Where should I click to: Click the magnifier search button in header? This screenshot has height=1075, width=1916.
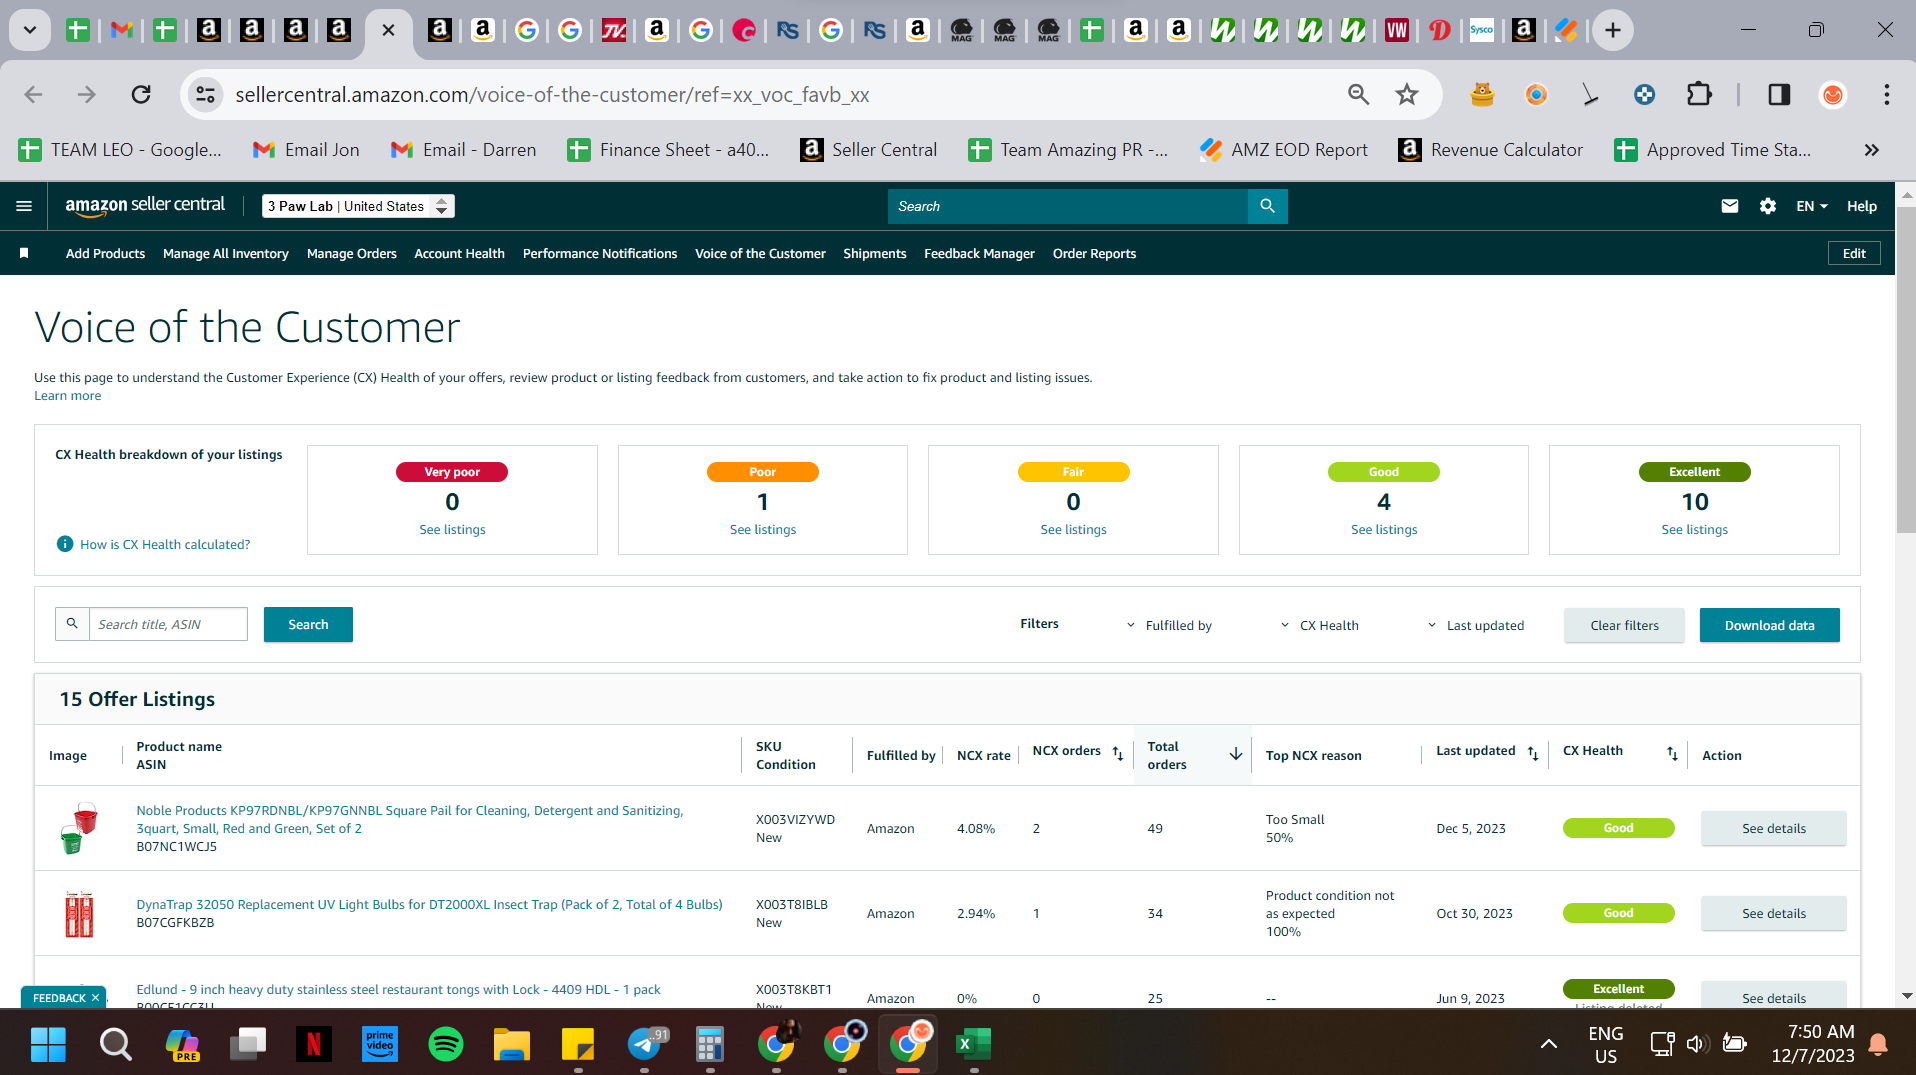pos(1267,206)
